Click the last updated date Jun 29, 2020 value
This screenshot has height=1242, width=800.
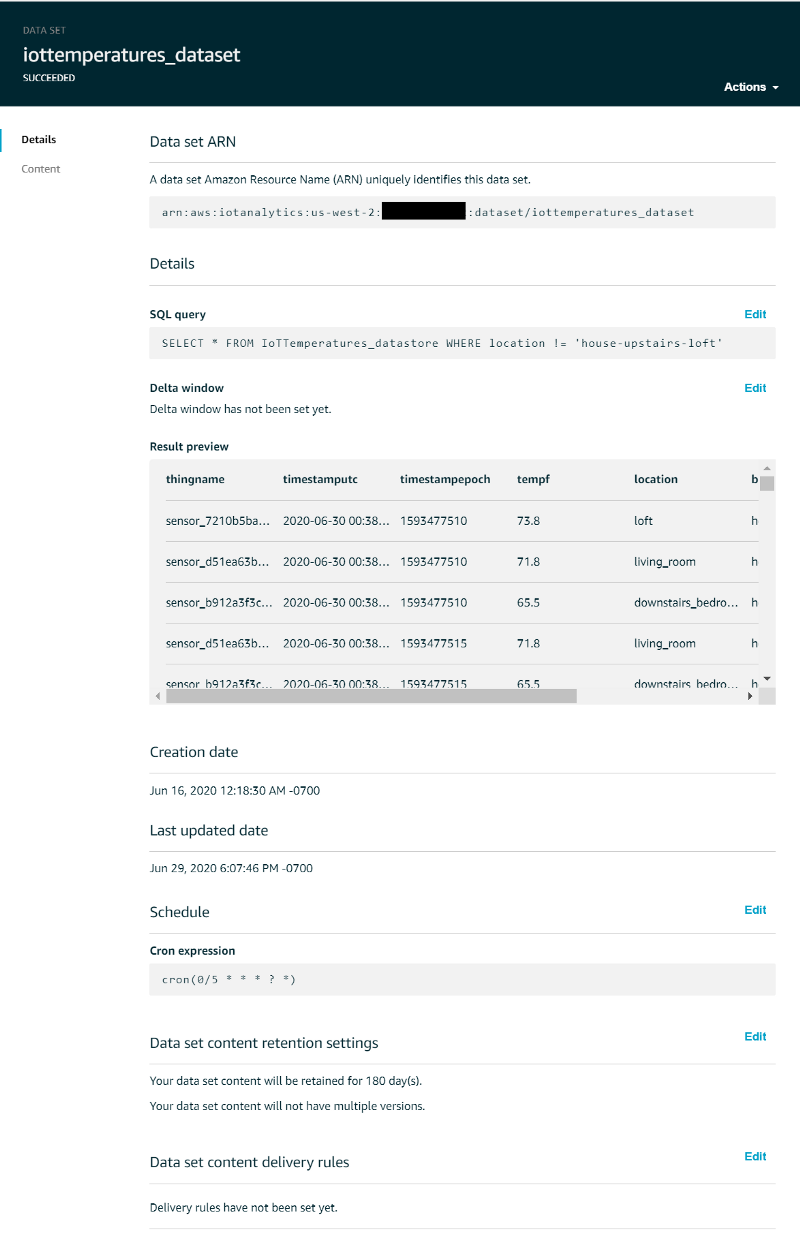click(231, 868)
